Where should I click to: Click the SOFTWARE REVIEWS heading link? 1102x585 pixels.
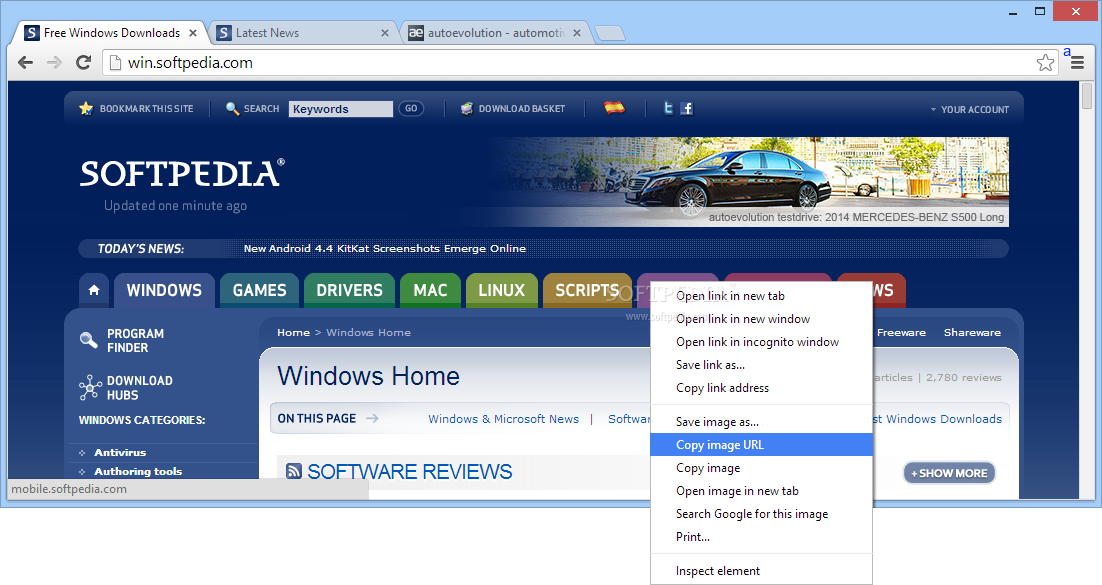[x=410, y=471]
